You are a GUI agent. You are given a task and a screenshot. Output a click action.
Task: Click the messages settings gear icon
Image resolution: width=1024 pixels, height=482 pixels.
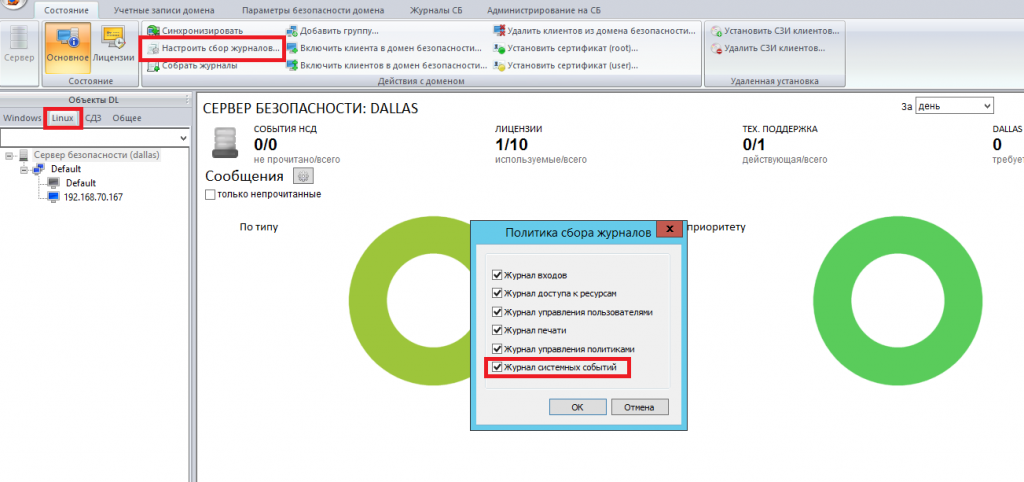(304, 176)
